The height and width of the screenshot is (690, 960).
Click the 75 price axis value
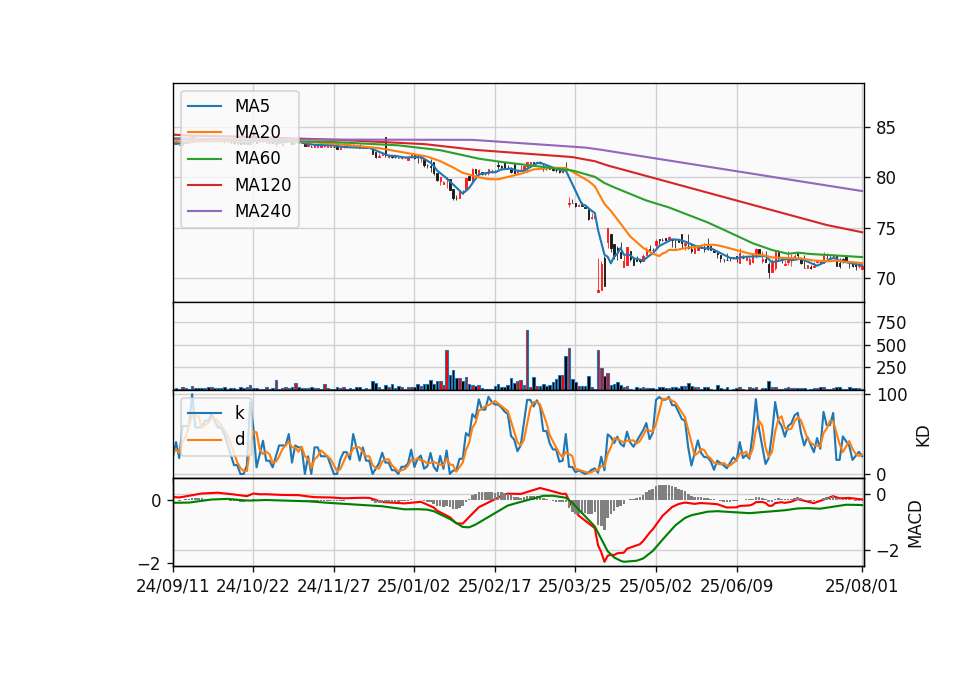coord(885,229)
